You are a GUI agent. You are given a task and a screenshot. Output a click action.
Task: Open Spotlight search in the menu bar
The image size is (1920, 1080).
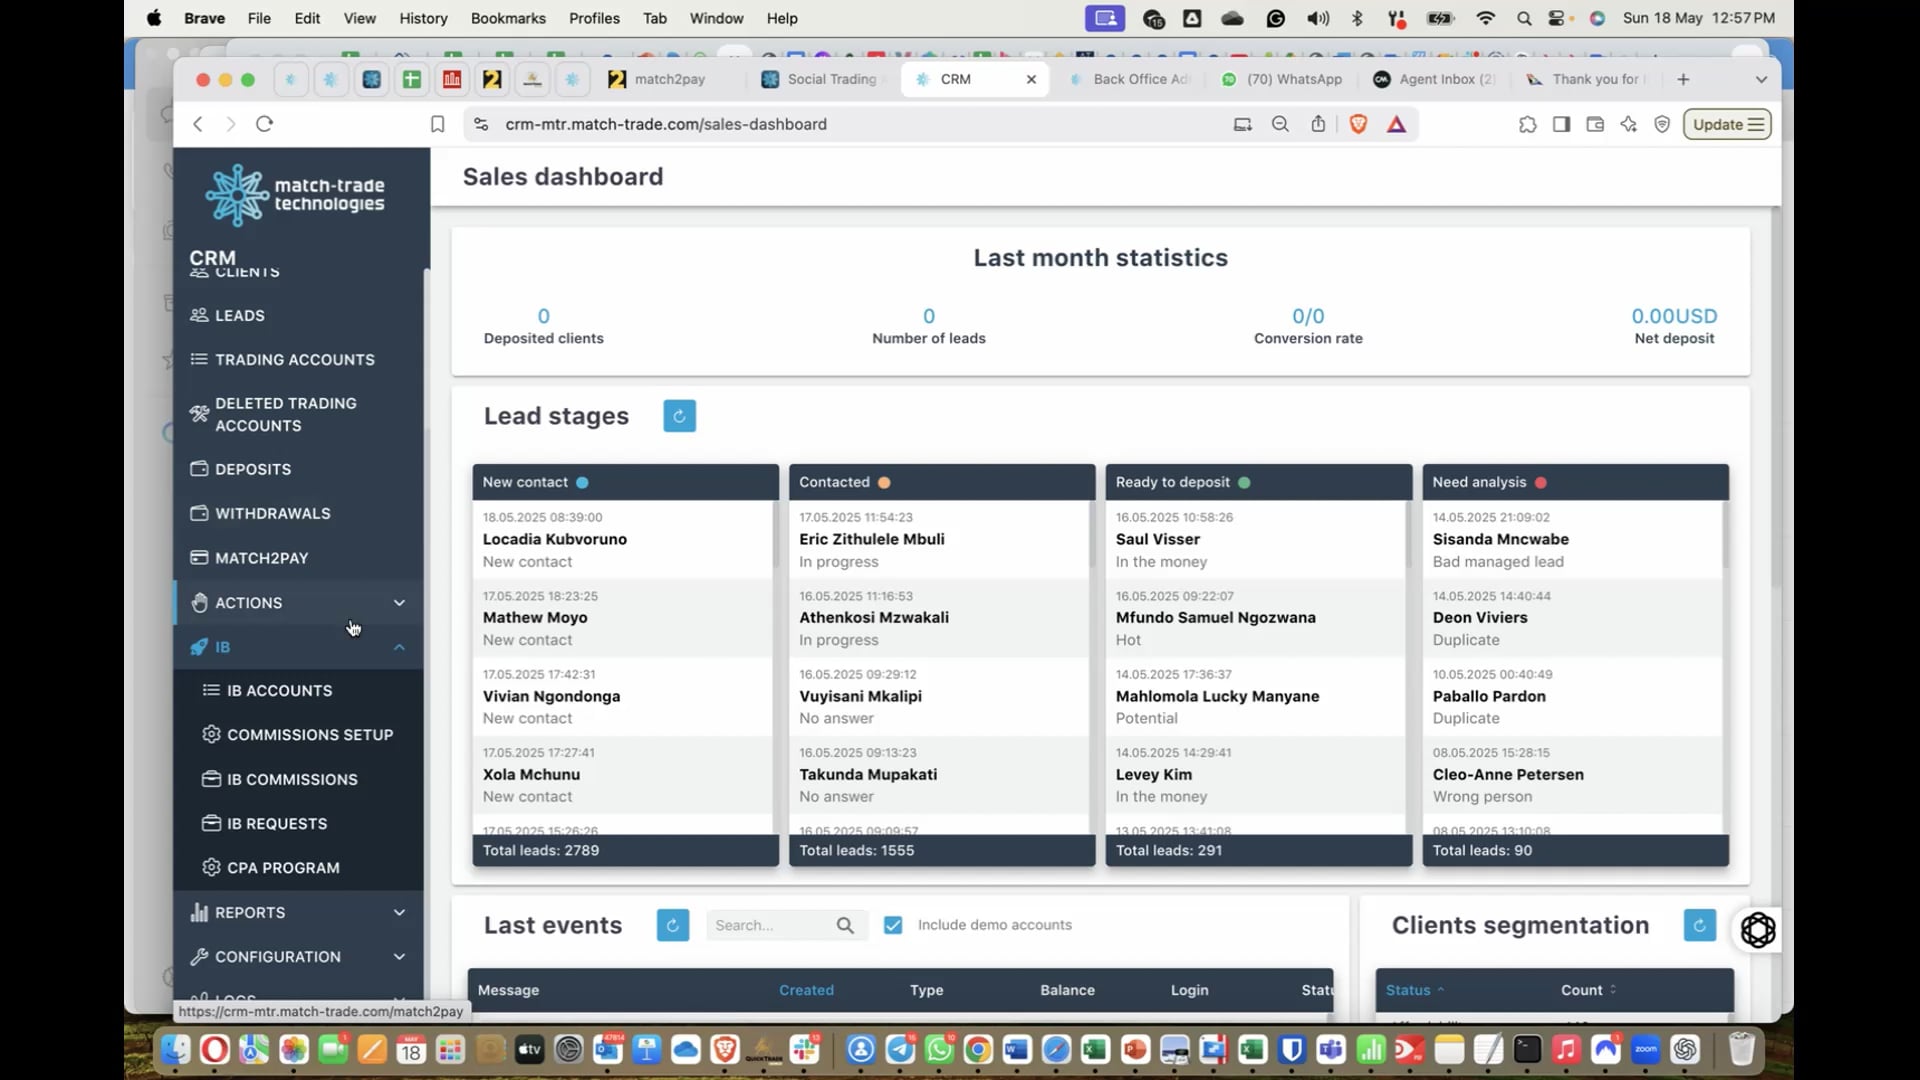point(1523,18)
